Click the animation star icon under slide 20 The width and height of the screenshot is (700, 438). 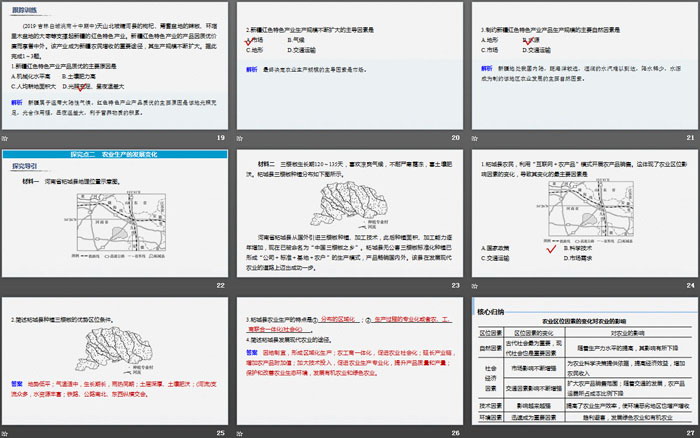point(240,138)
